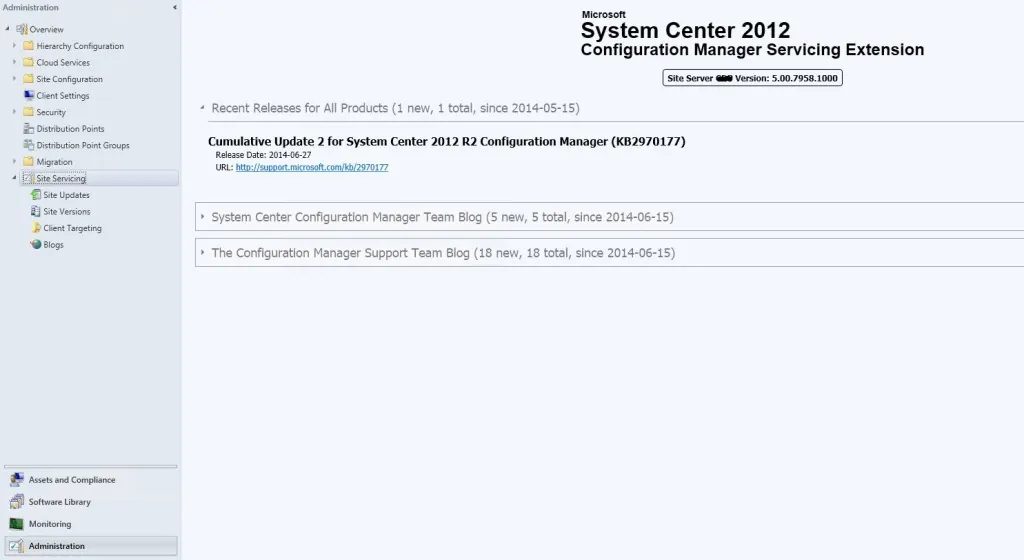Click the Distribution Points server icon

[x=29, y=129]
